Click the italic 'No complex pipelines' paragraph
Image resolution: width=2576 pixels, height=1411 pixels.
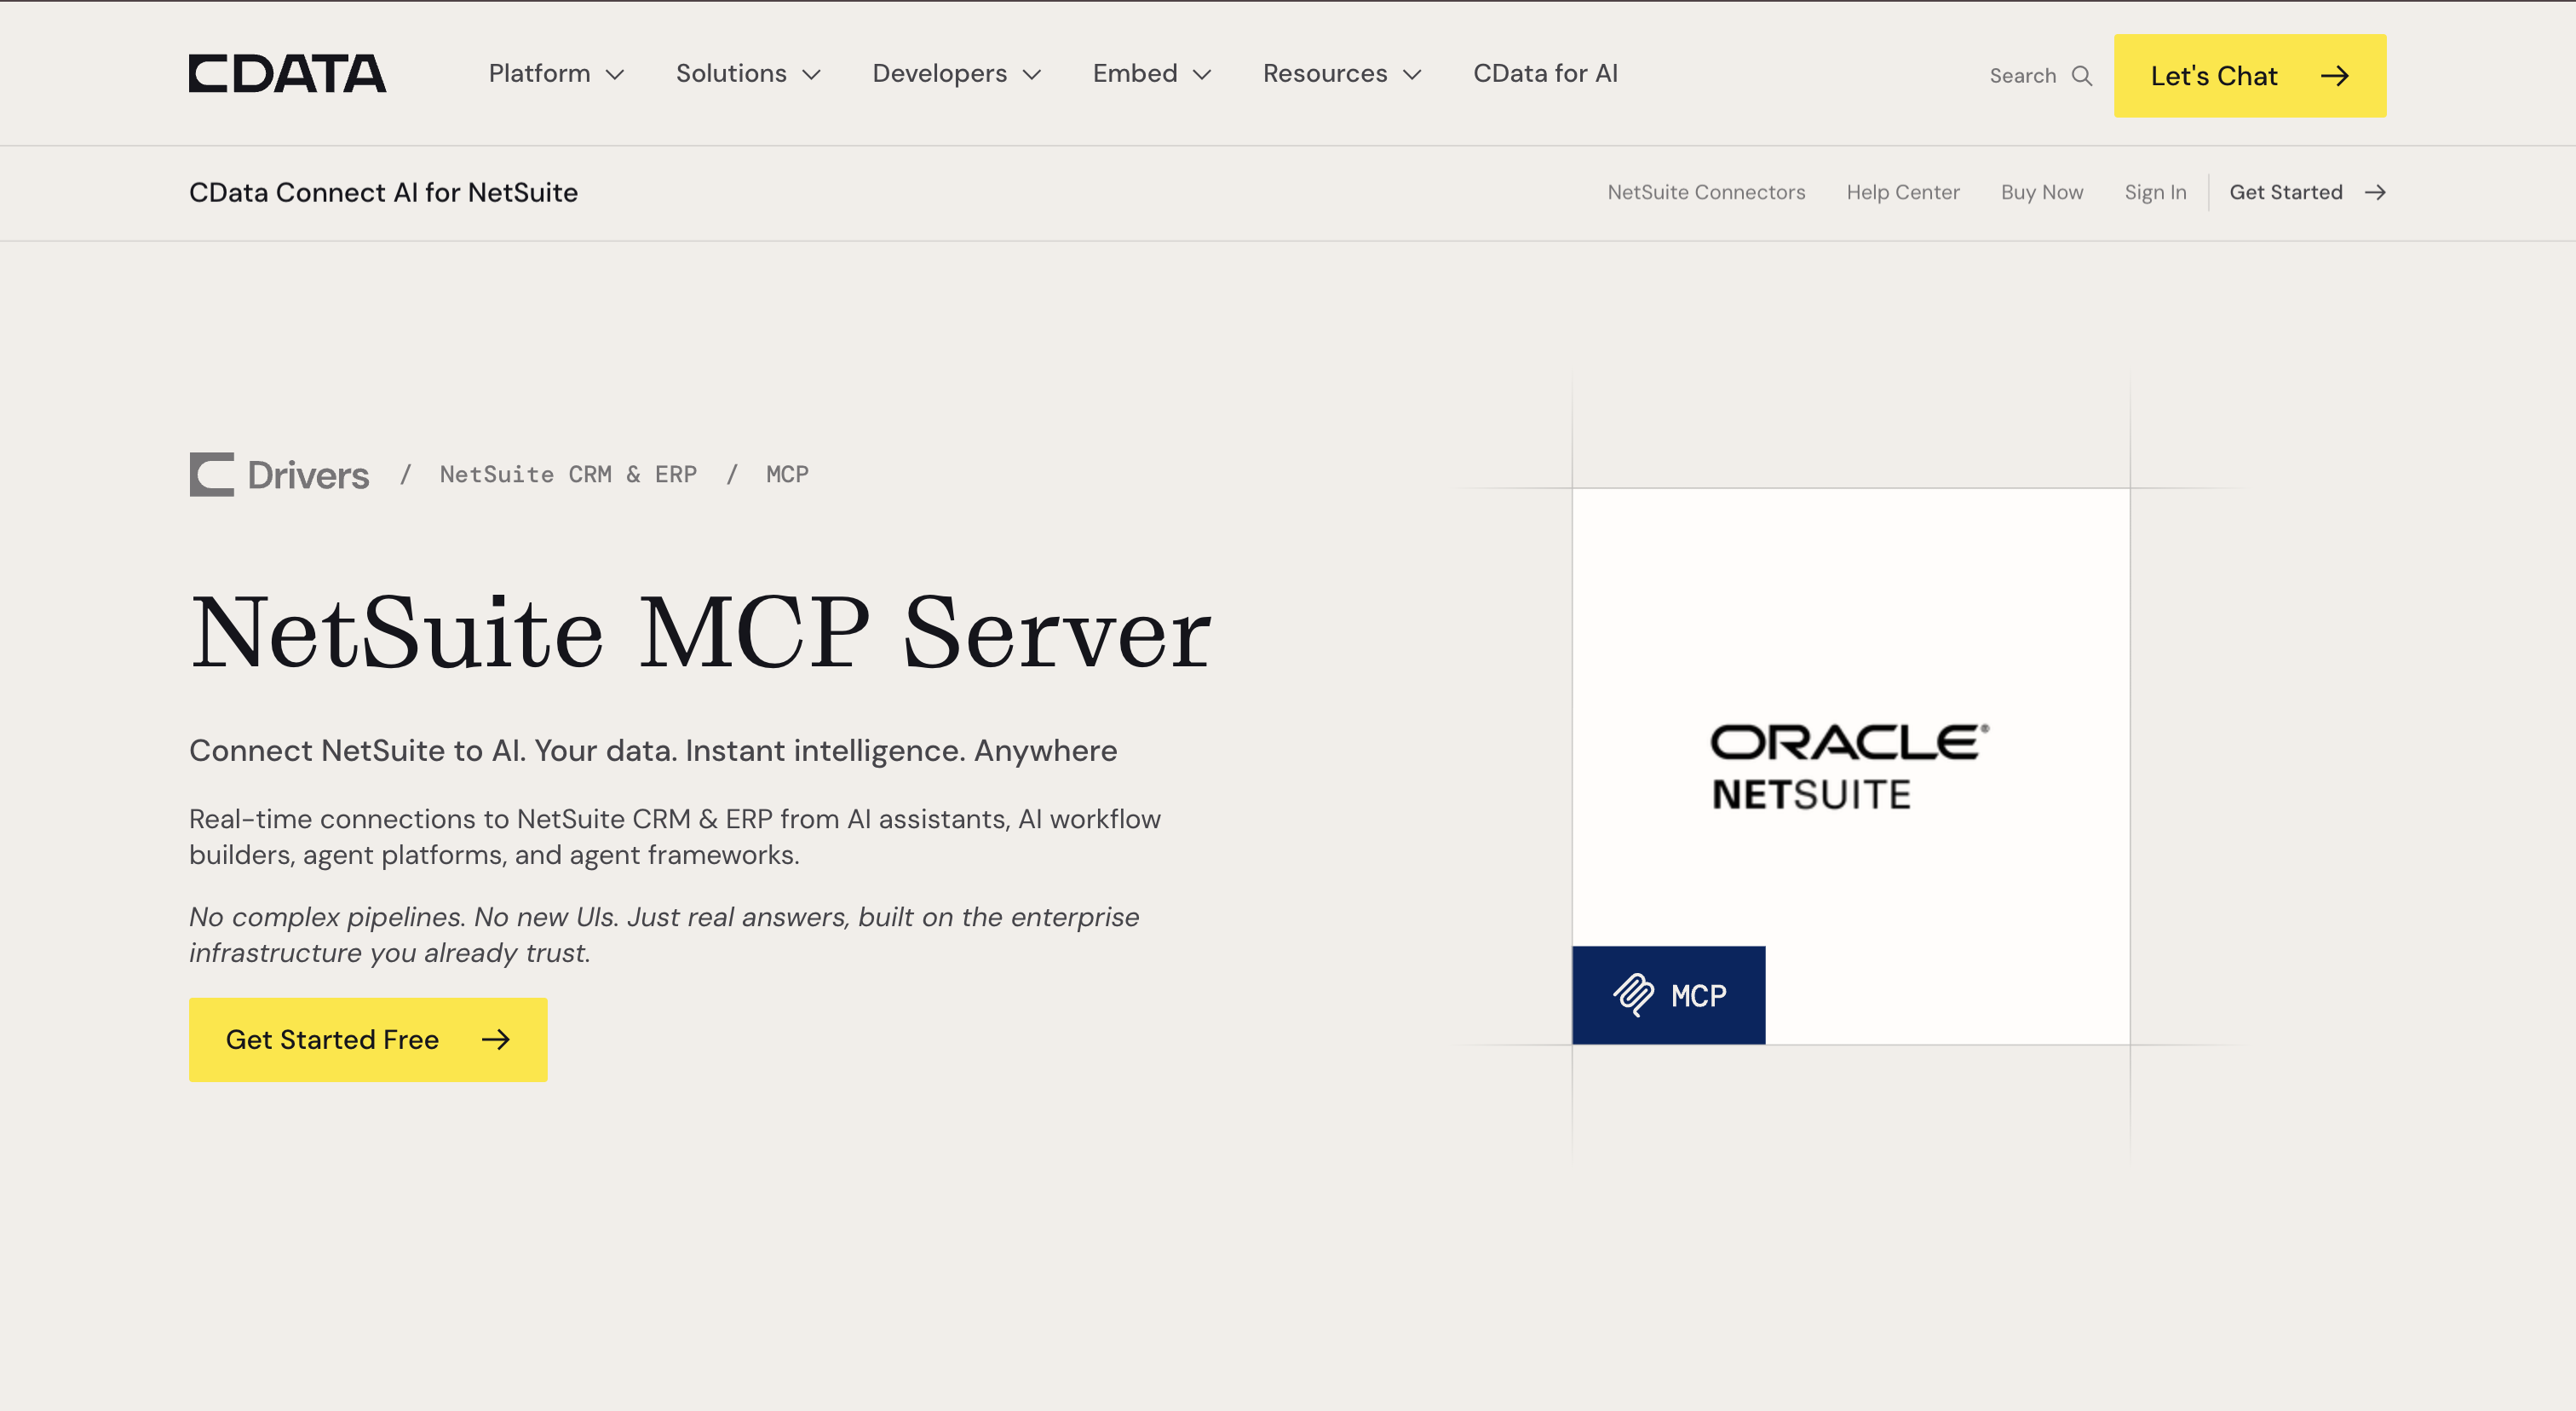coord(664,935)
